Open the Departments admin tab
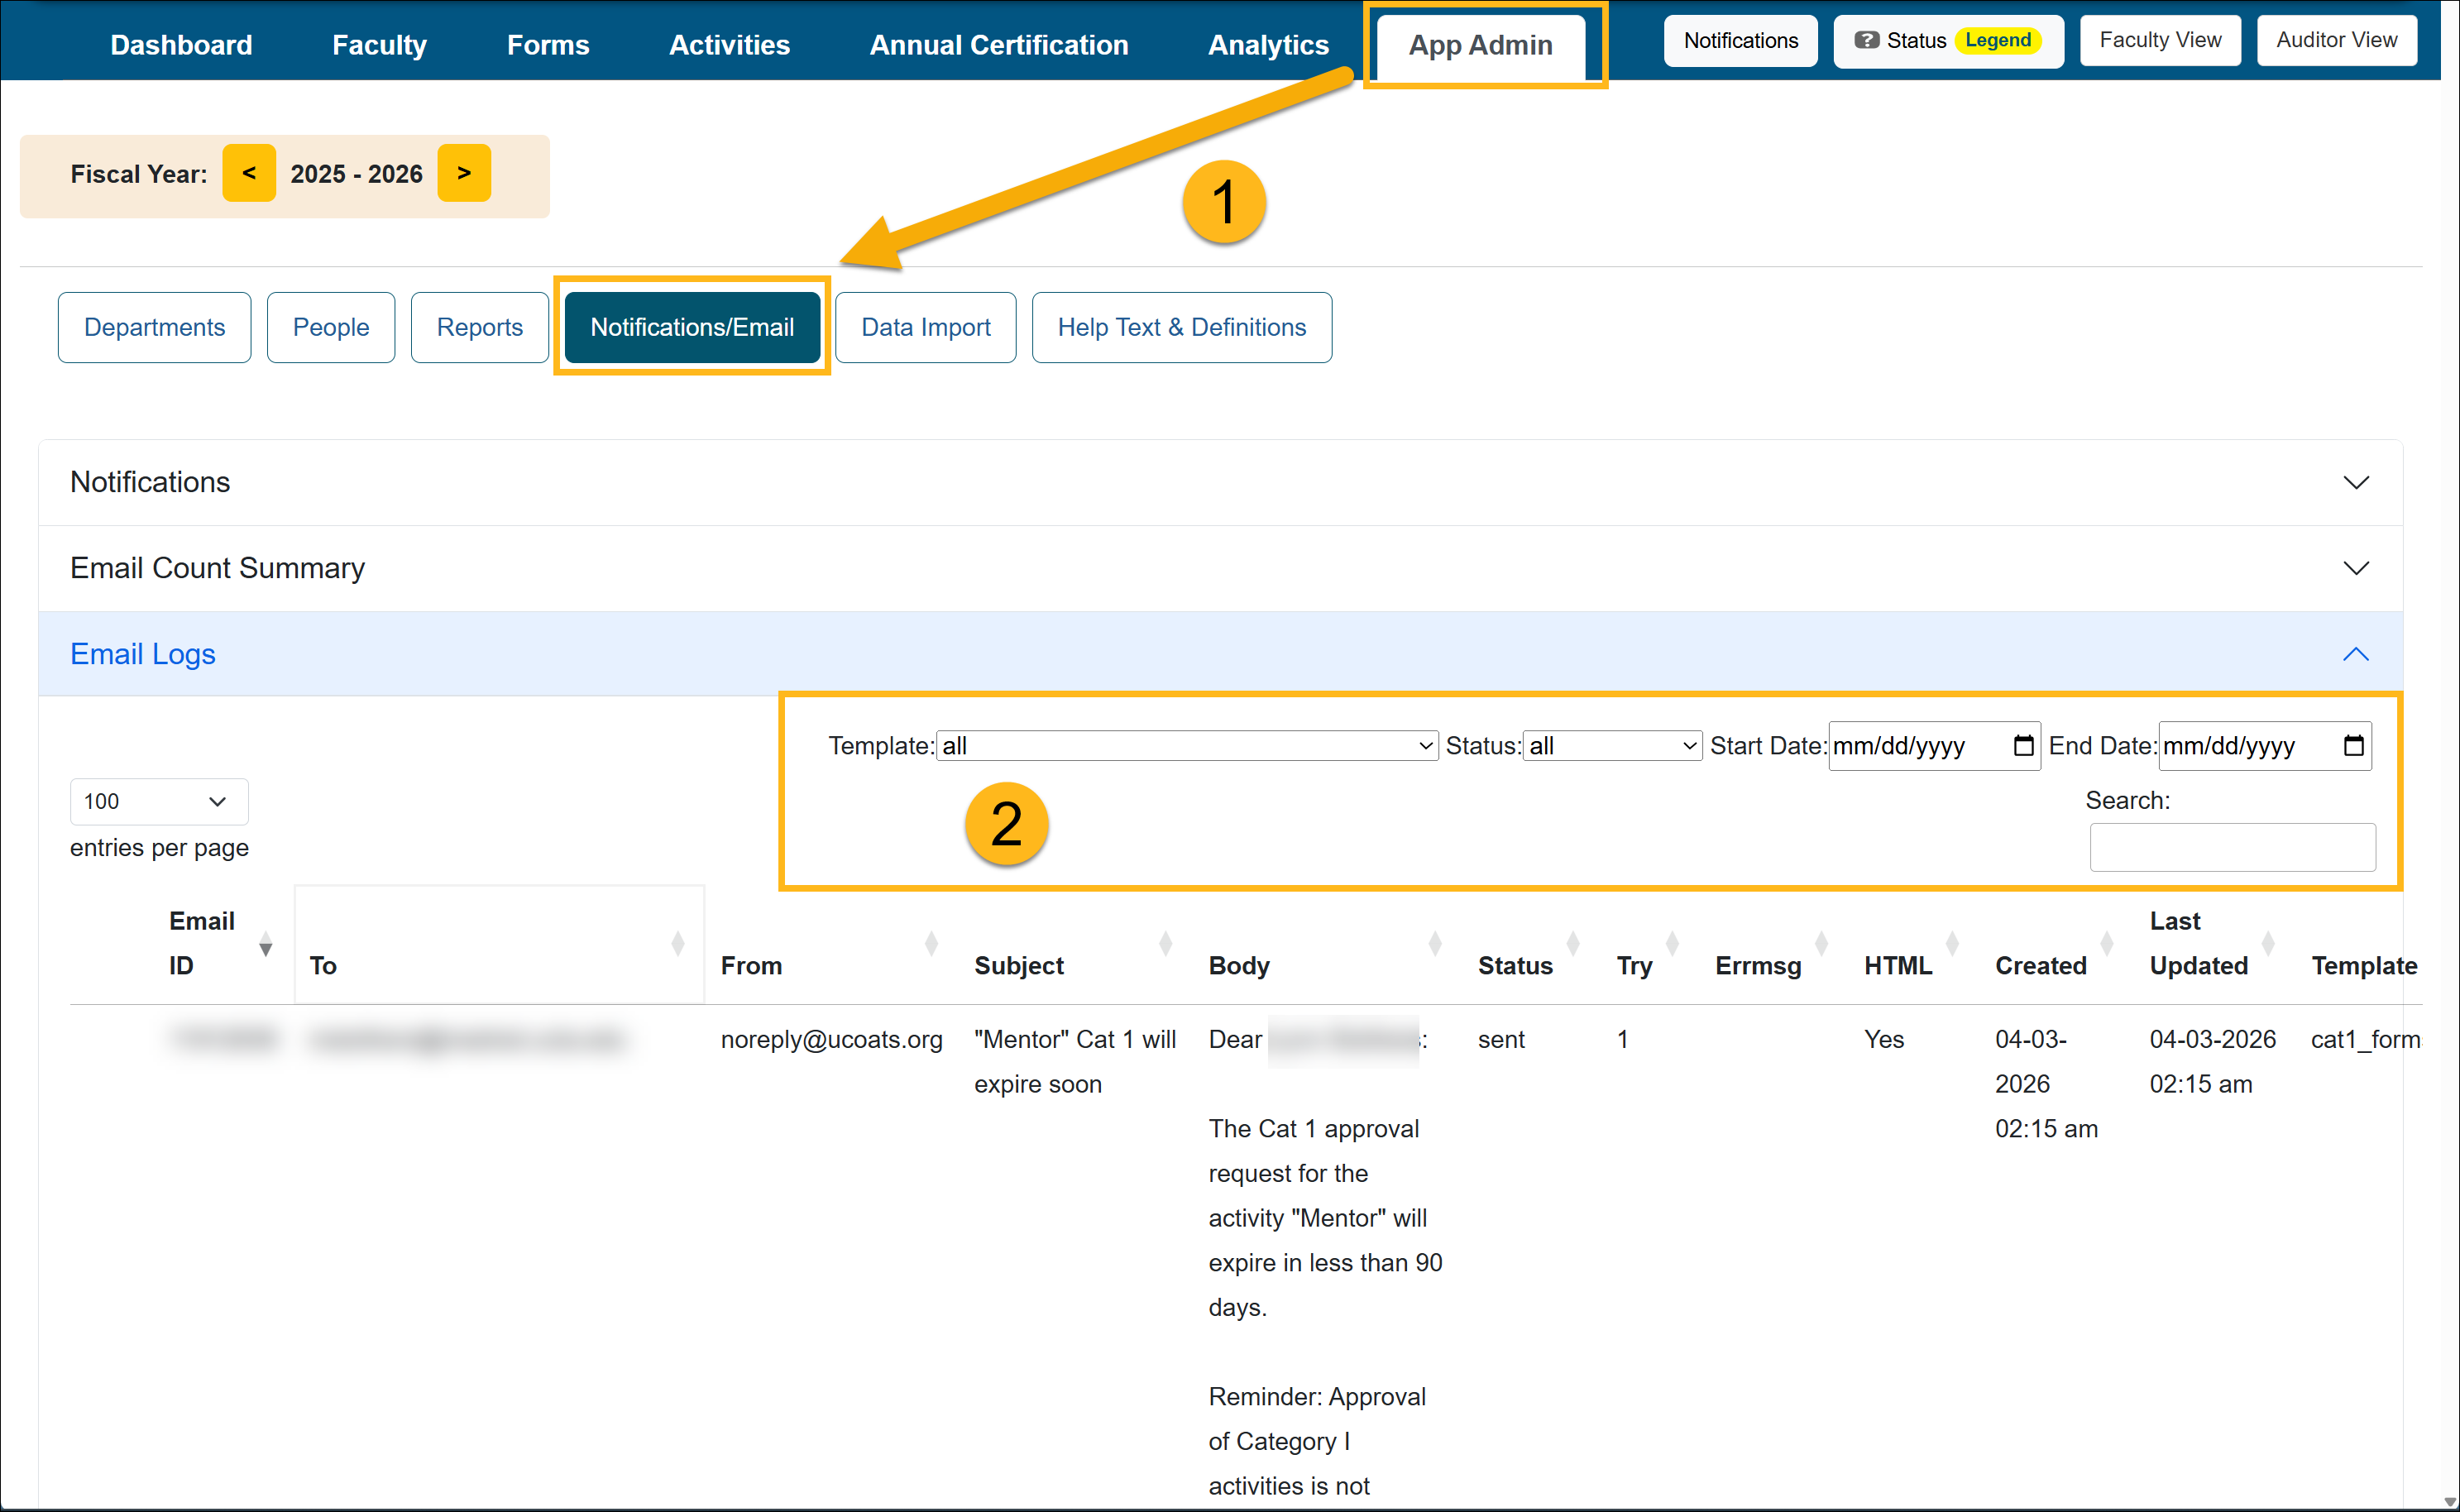 click(x=154, y=327)
